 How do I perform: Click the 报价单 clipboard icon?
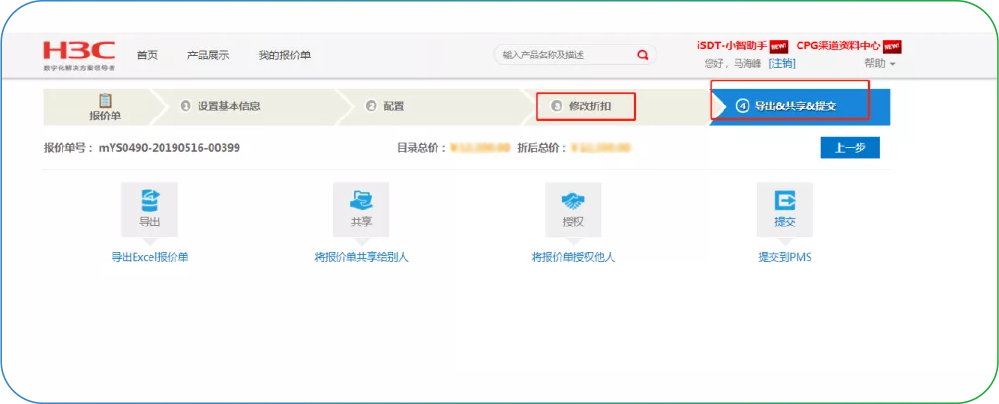[x=105, y=101]
